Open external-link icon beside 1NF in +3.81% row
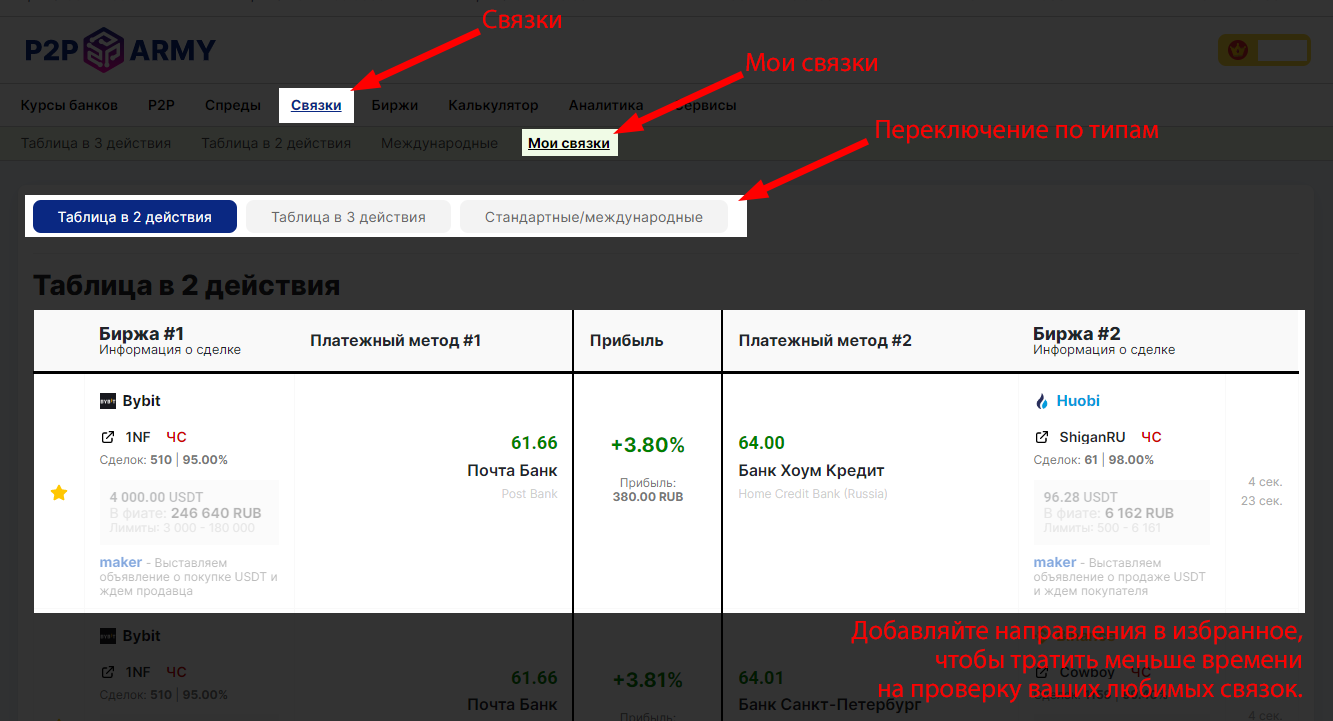This screenshot has width=1333, height=721. click(108, 672)
